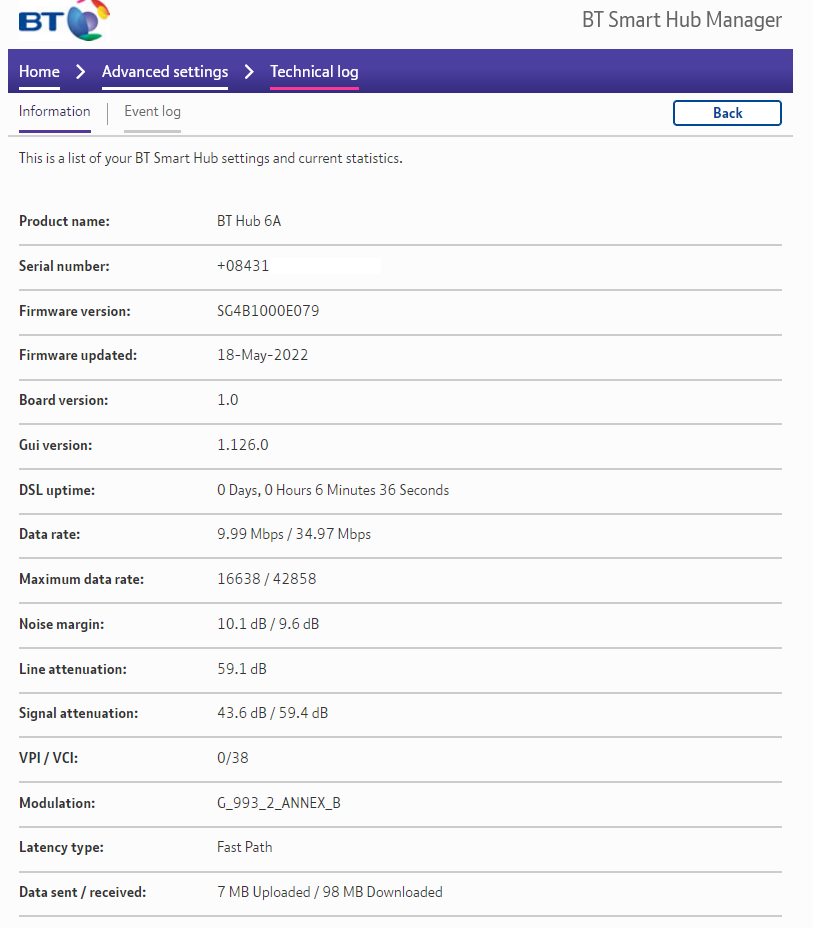Click the BT Smart Hub Manager title
813x928 pixels.
(x=681, y=20)
